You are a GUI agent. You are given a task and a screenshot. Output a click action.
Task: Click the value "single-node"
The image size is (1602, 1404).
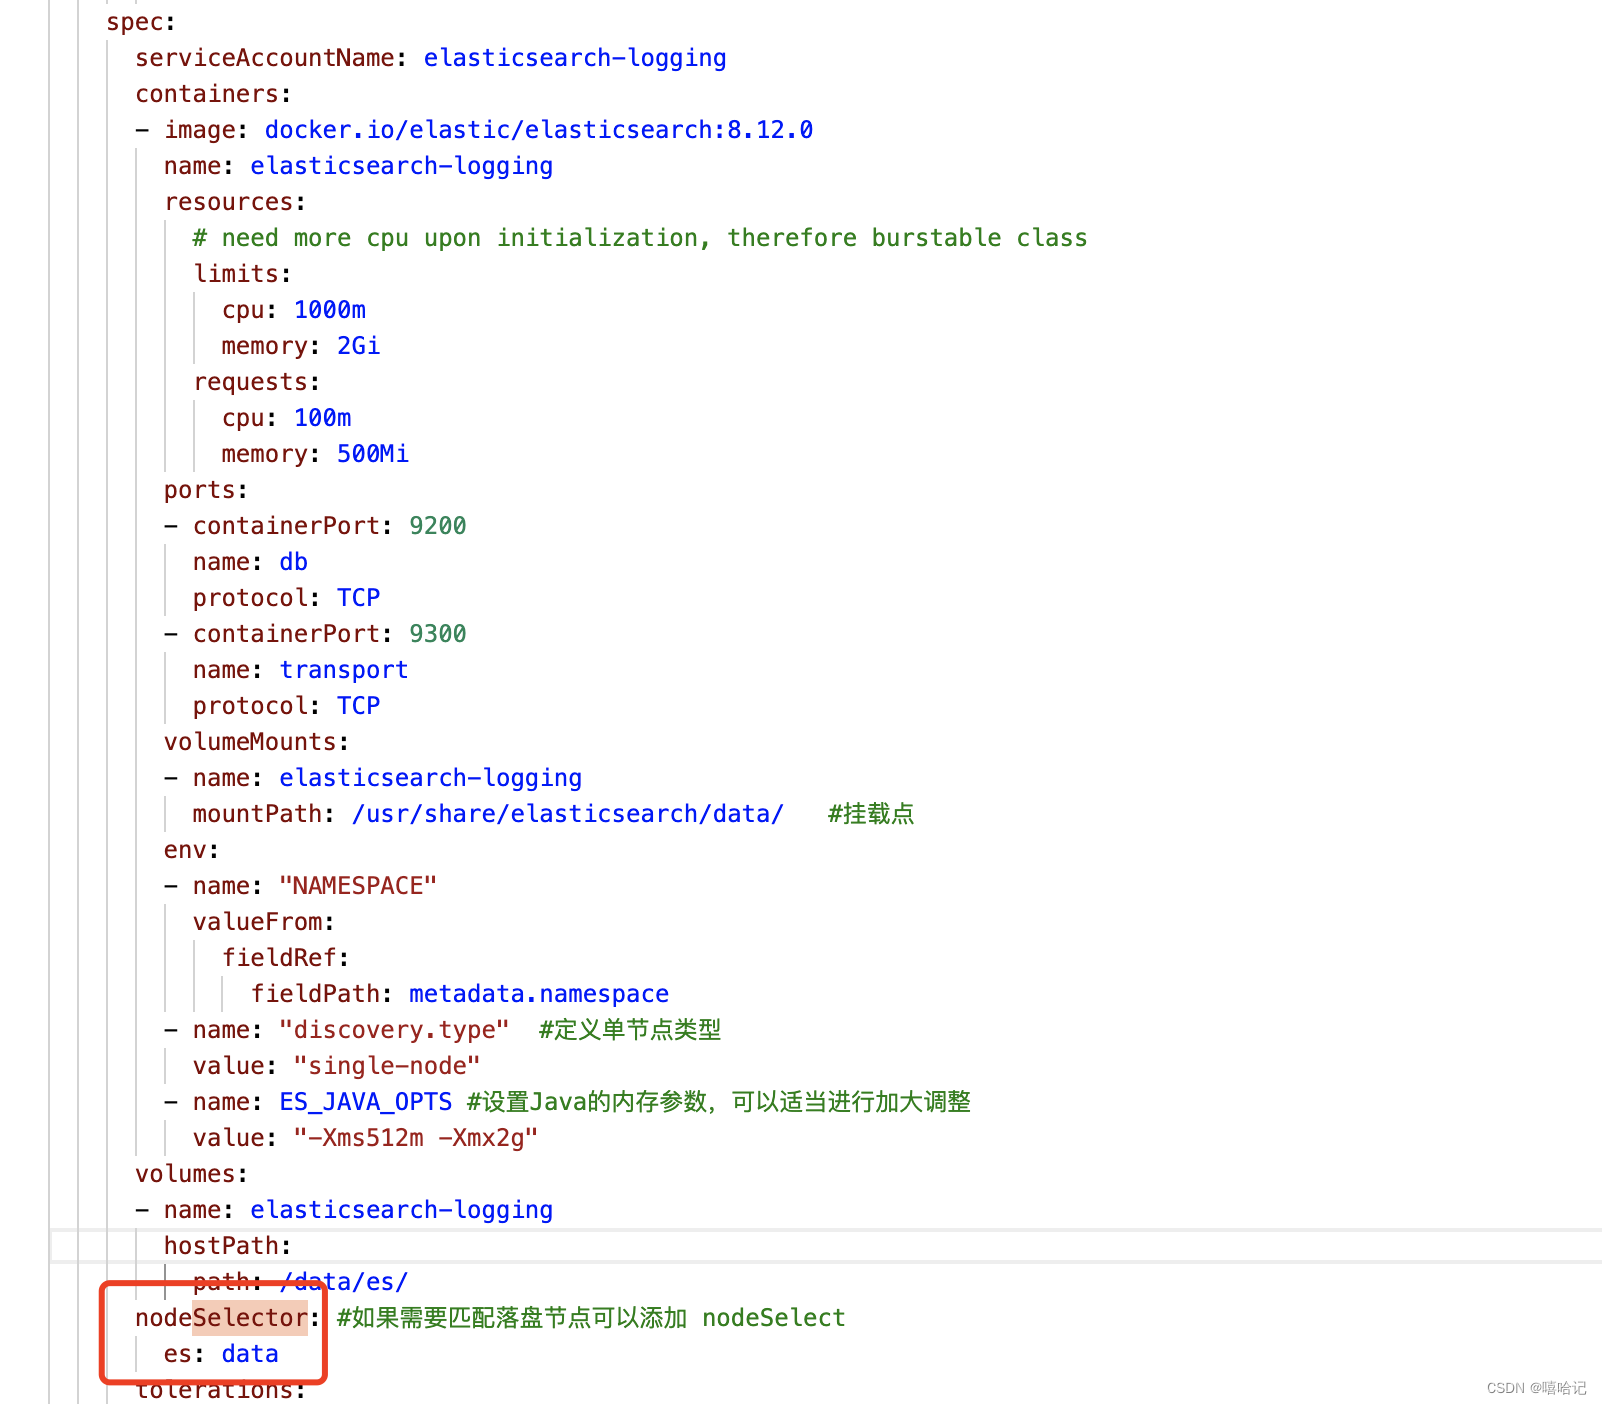[387, 1066]
